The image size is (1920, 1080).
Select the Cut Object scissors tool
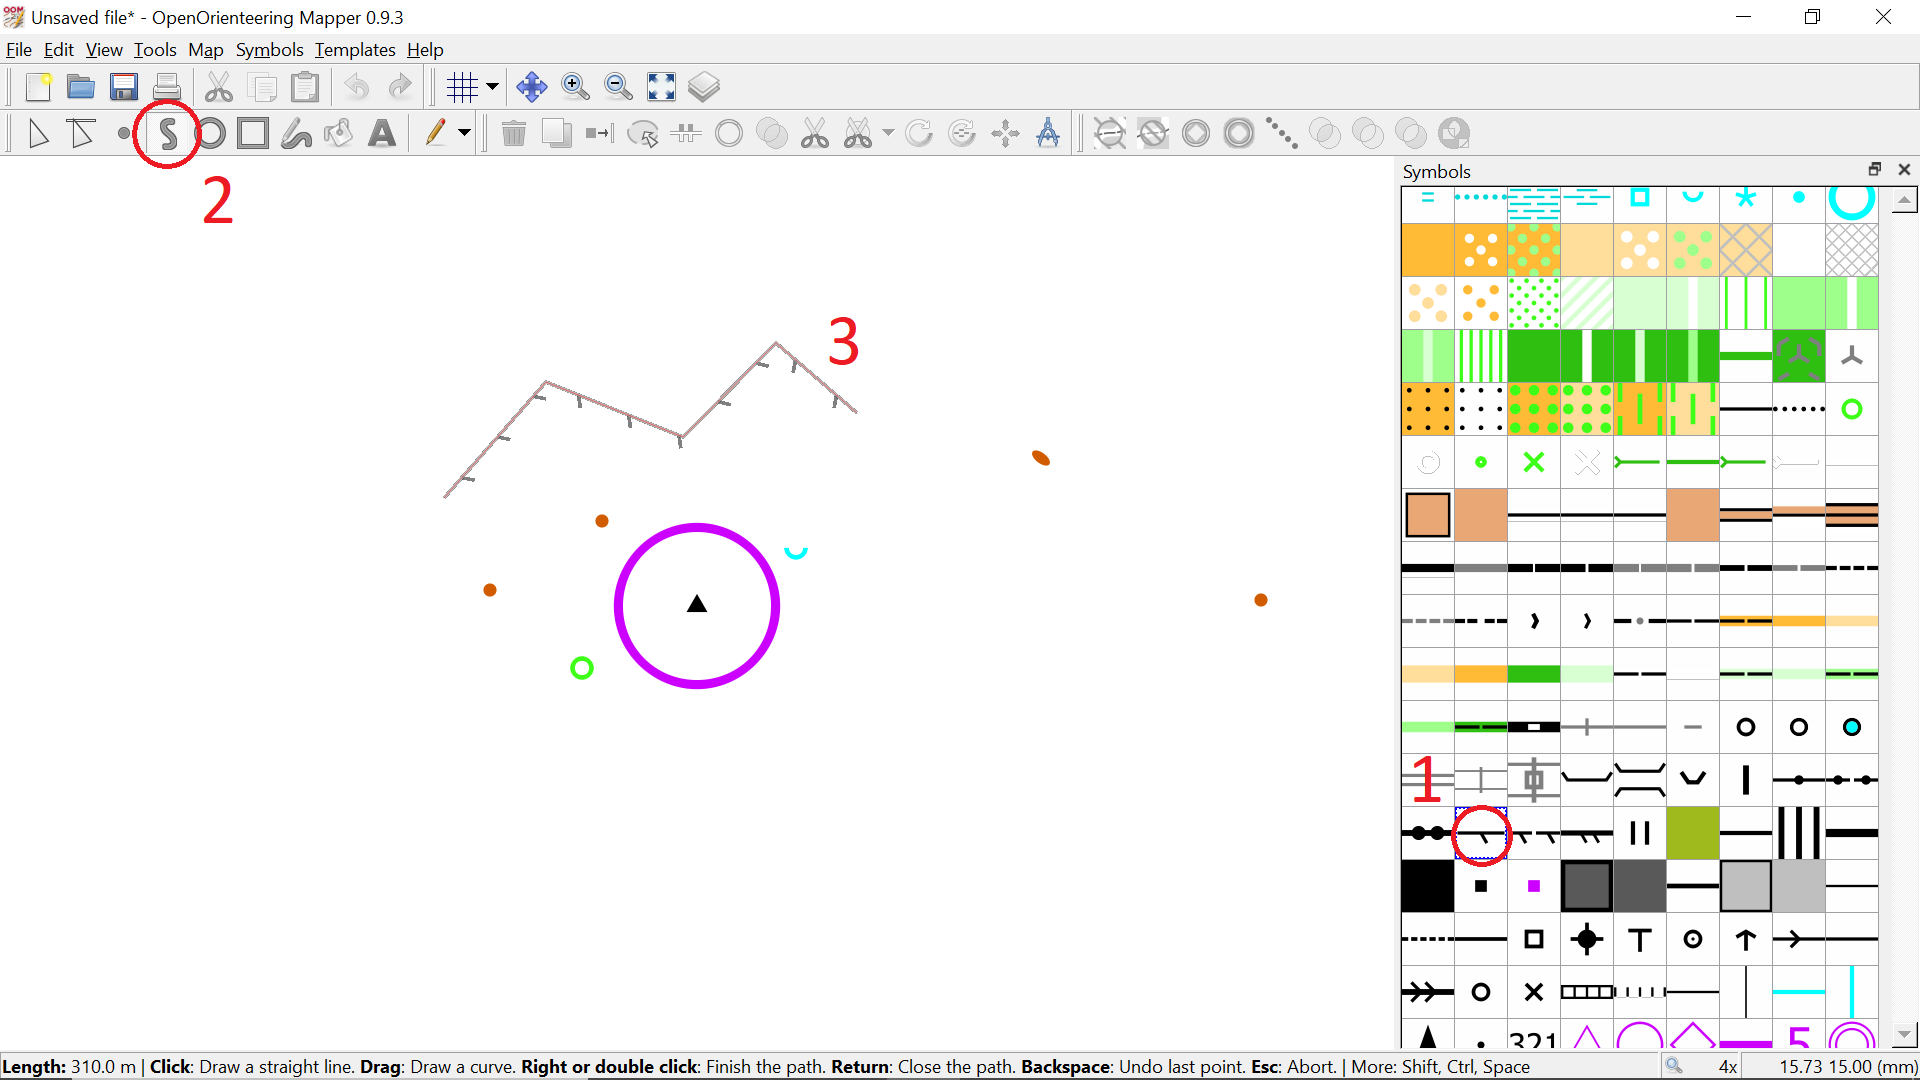815,133
